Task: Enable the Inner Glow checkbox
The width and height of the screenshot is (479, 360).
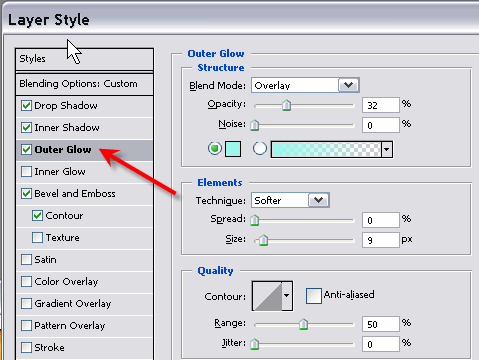Action: pyautogui.click(x=26, y=172)
